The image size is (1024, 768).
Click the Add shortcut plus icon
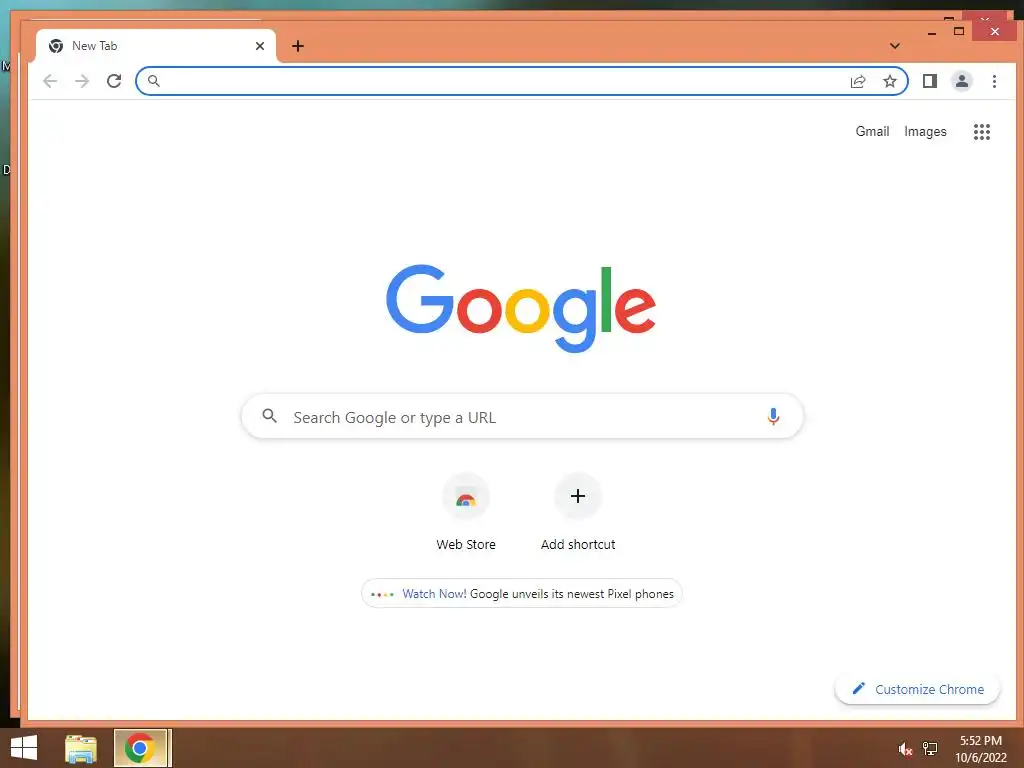click(577, 496)
